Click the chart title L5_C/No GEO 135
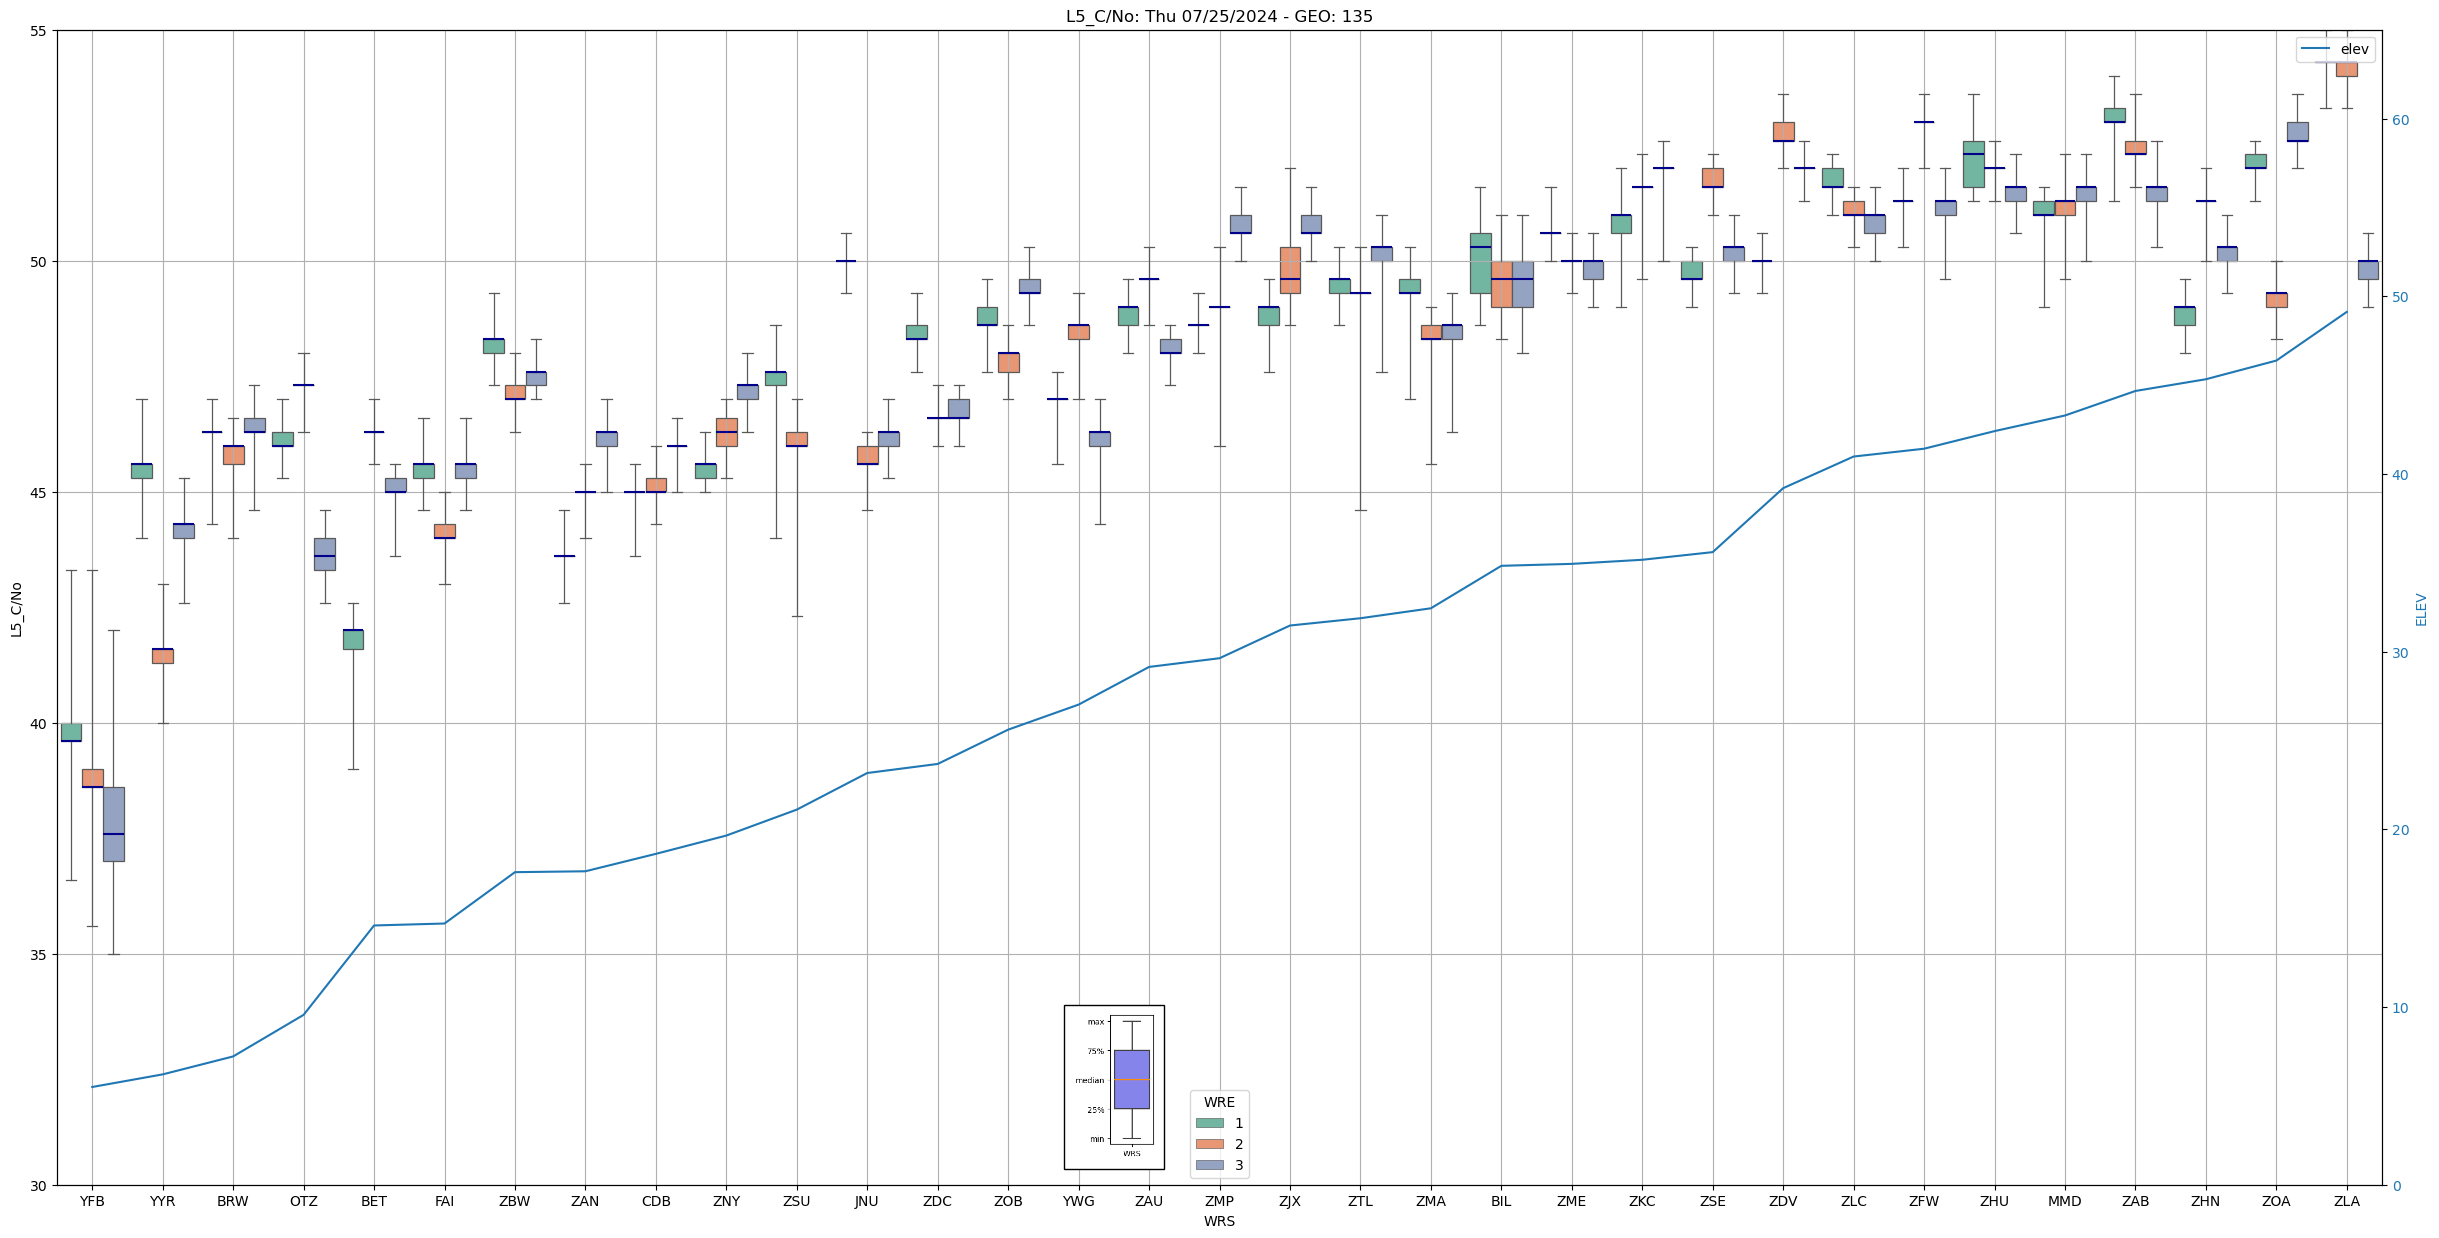The image size is (2439, 1238). click(1219, 16)
